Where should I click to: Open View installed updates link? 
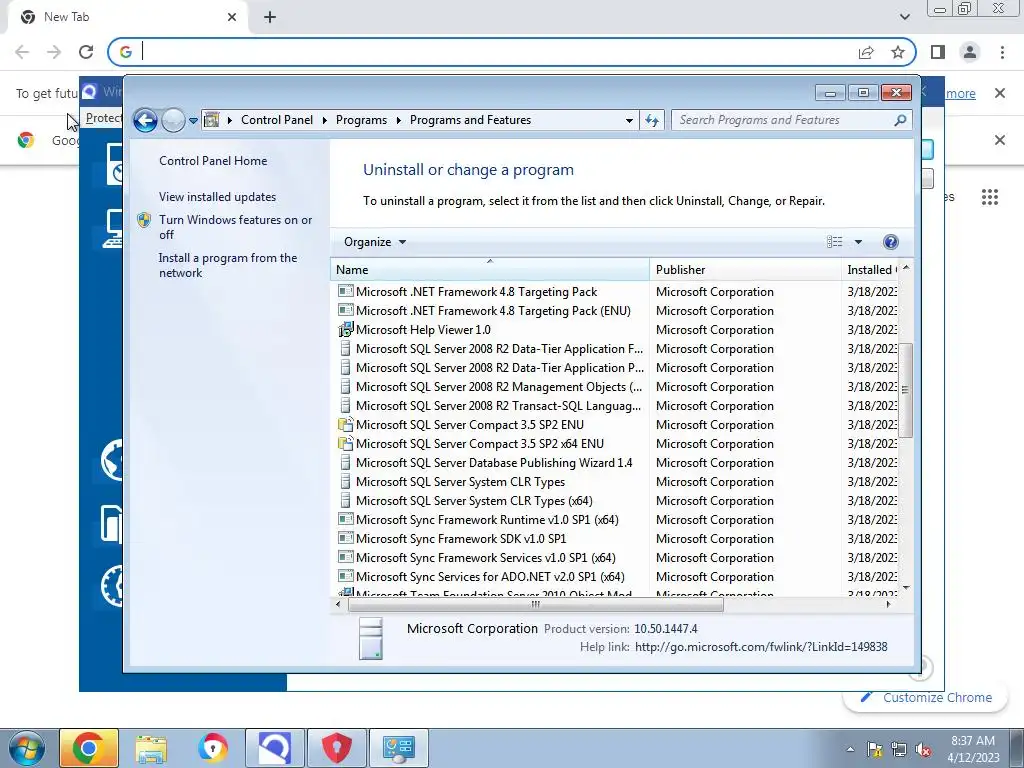(217, 197)
